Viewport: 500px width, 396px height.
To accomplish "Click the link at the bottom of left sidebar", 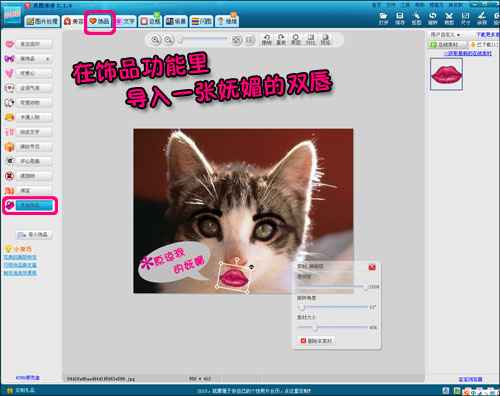I will click(x=28, y=378).
